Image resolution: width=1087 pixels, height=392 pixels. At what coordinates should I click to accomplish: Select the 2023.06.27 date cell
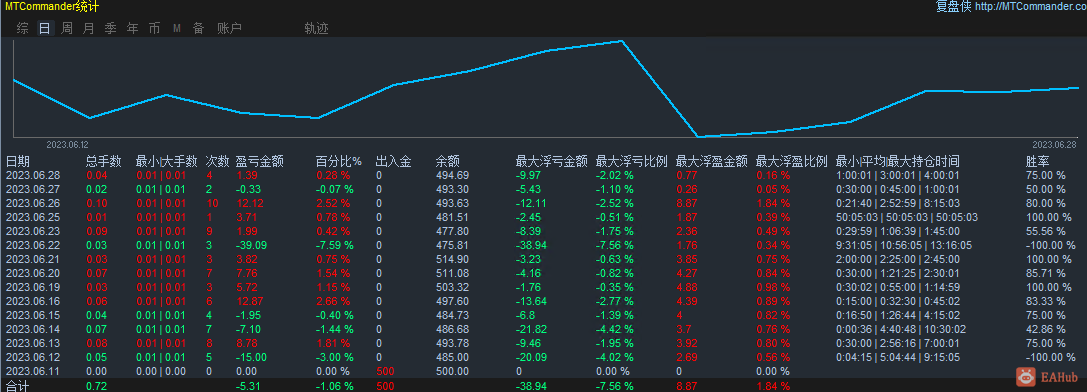33,189
